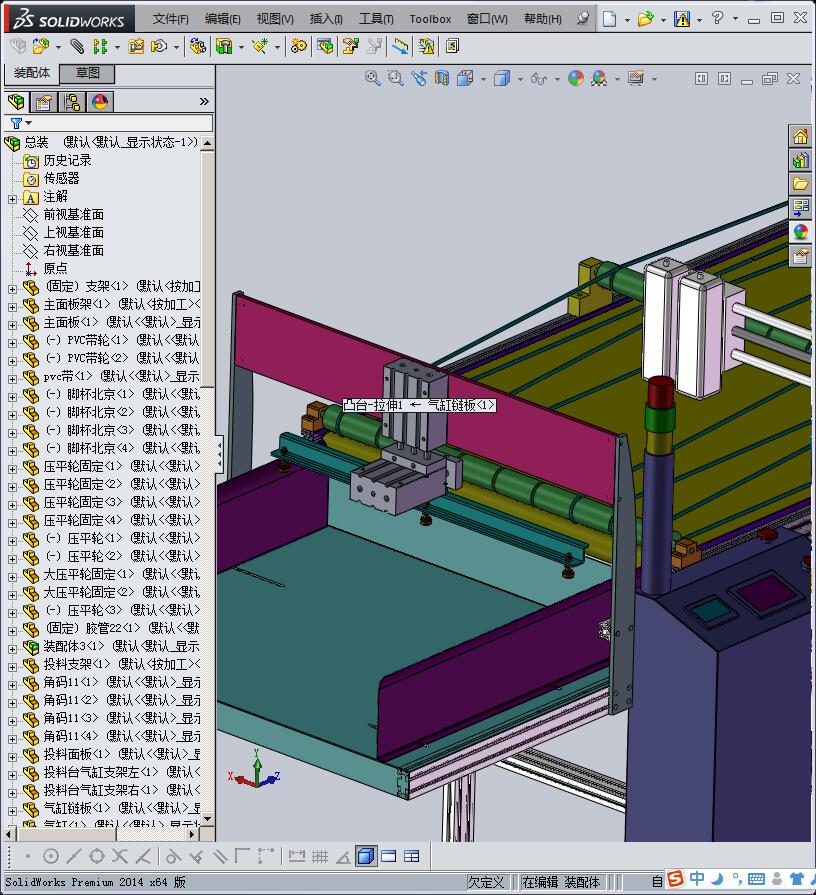
Task: Switch to the FeatureManager design tree tab
Action: coord(16,102)
